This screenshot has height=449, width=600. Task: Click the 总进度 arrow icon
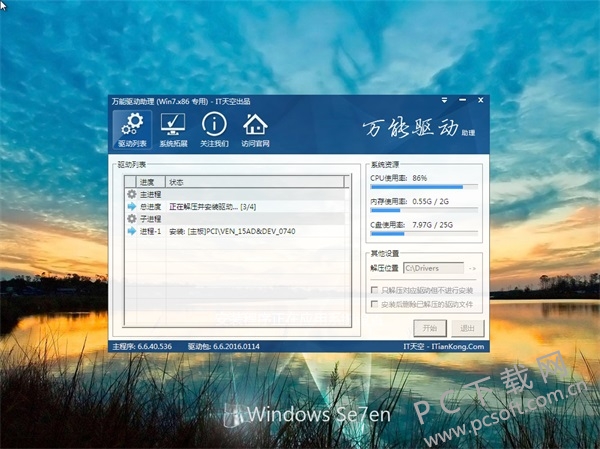click(132, 206)
